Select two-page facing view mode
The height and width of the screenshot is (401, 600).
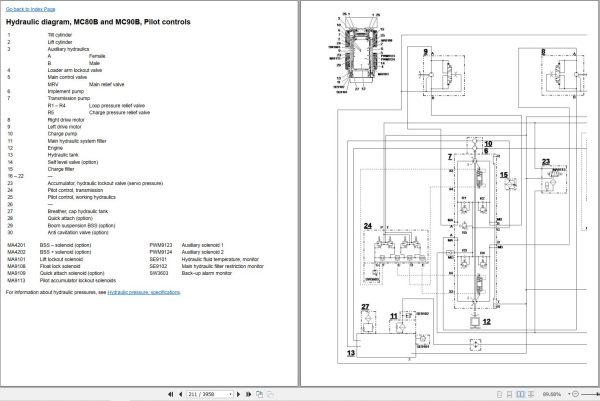pyautogui.click(x=520, y=394)
